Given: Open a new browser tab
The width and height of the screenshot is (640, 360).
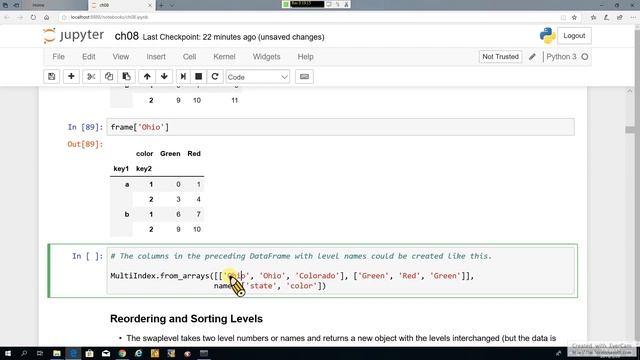Looking at the screenshot, I should (161, 5).
